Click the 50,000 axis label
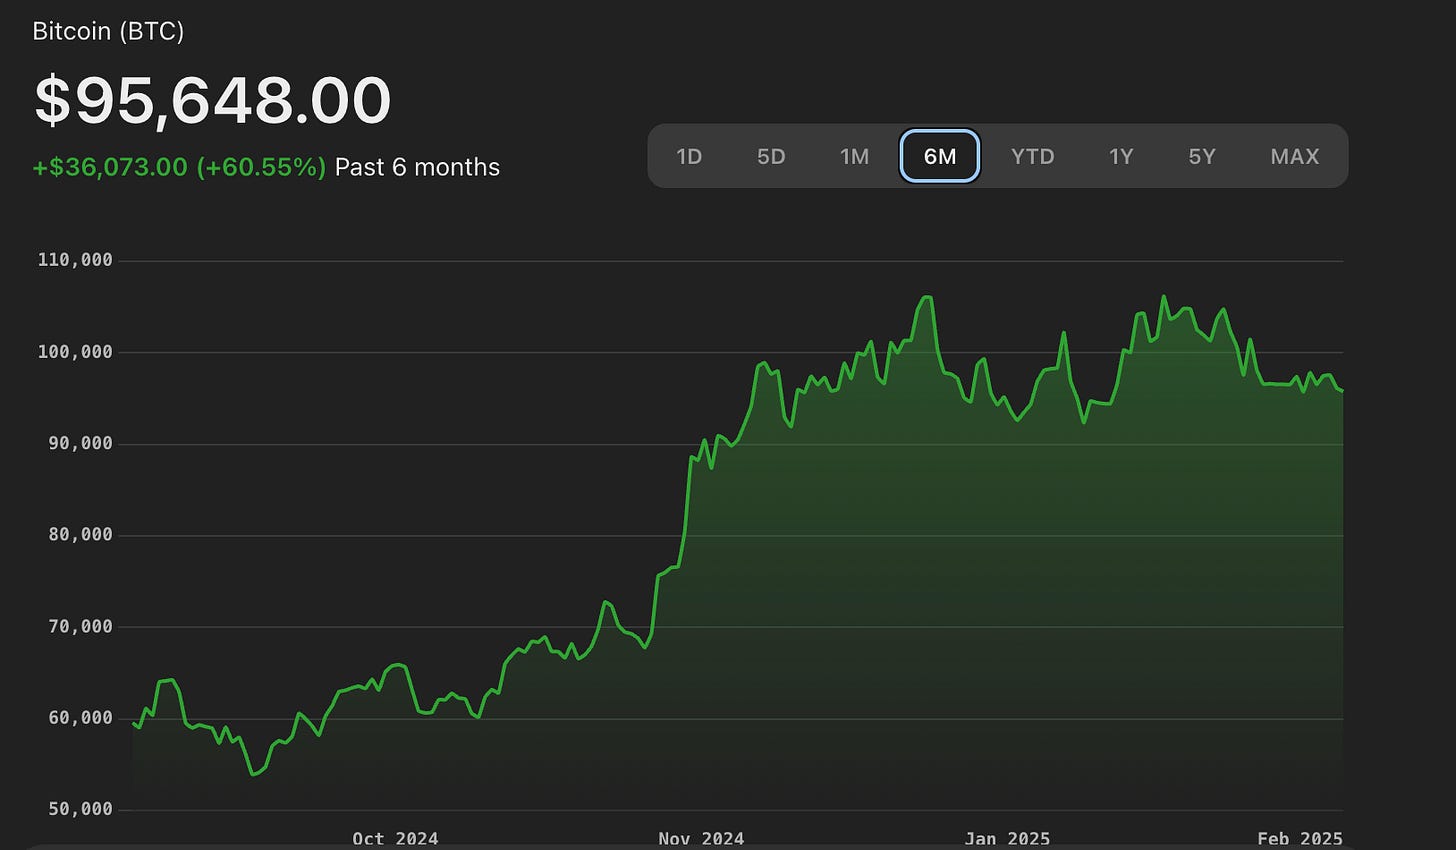 tap(80, 809)
